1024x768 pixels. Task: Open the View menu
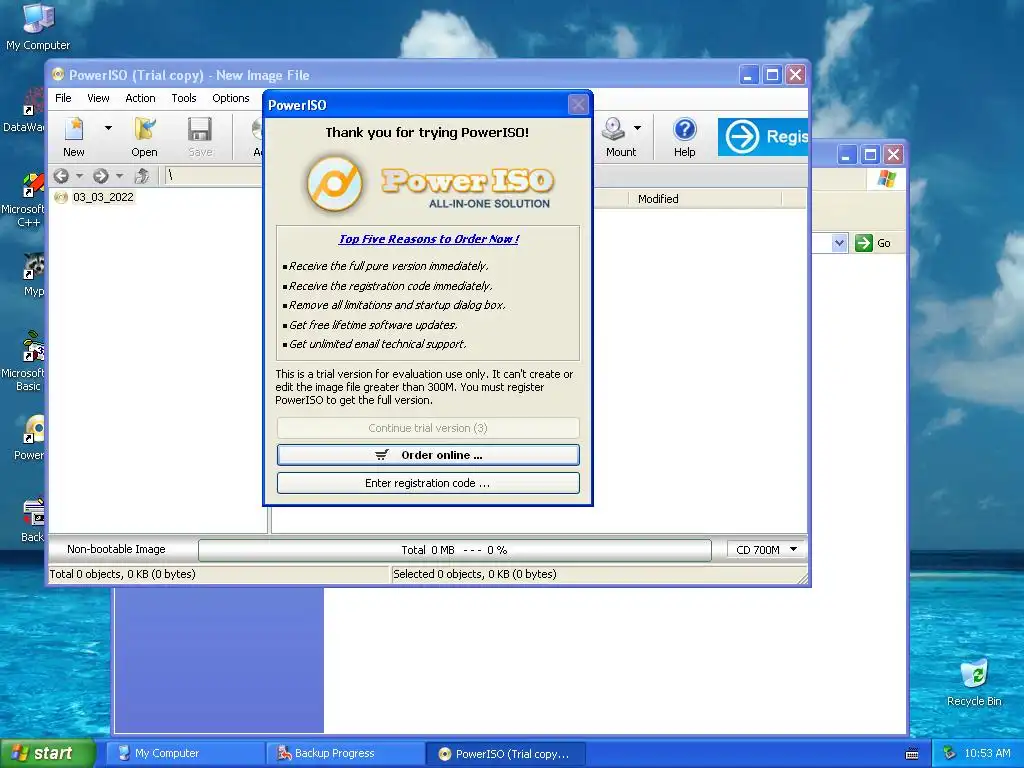click(x=99, y=98)
